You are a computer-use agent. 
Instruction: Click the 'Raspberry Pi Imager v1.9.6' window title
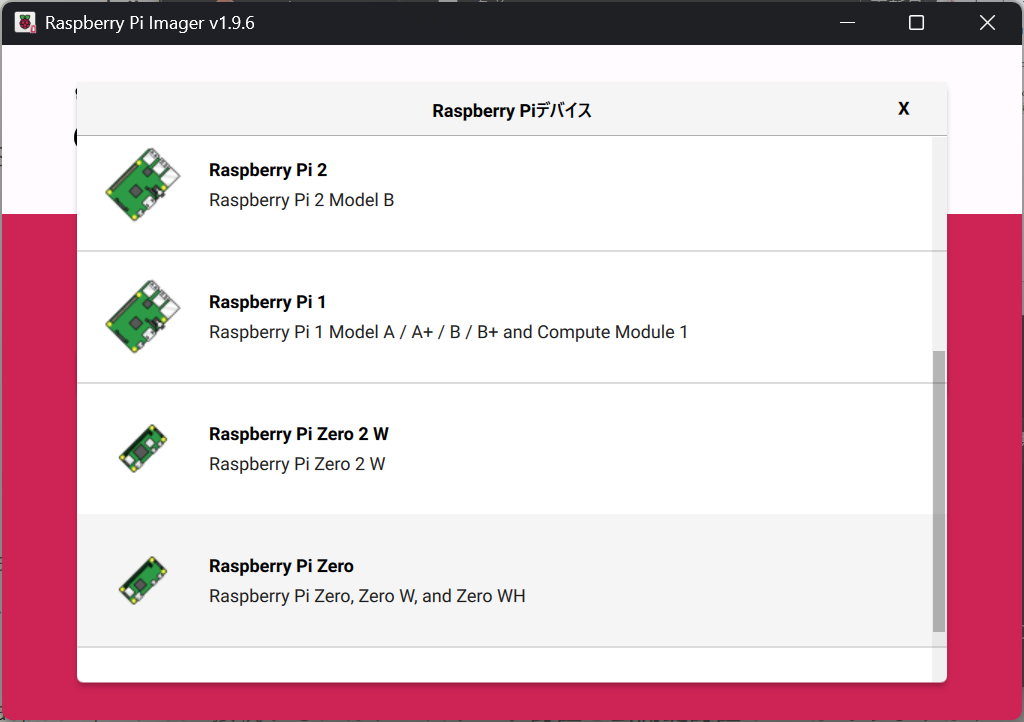(x=150, y=23)
